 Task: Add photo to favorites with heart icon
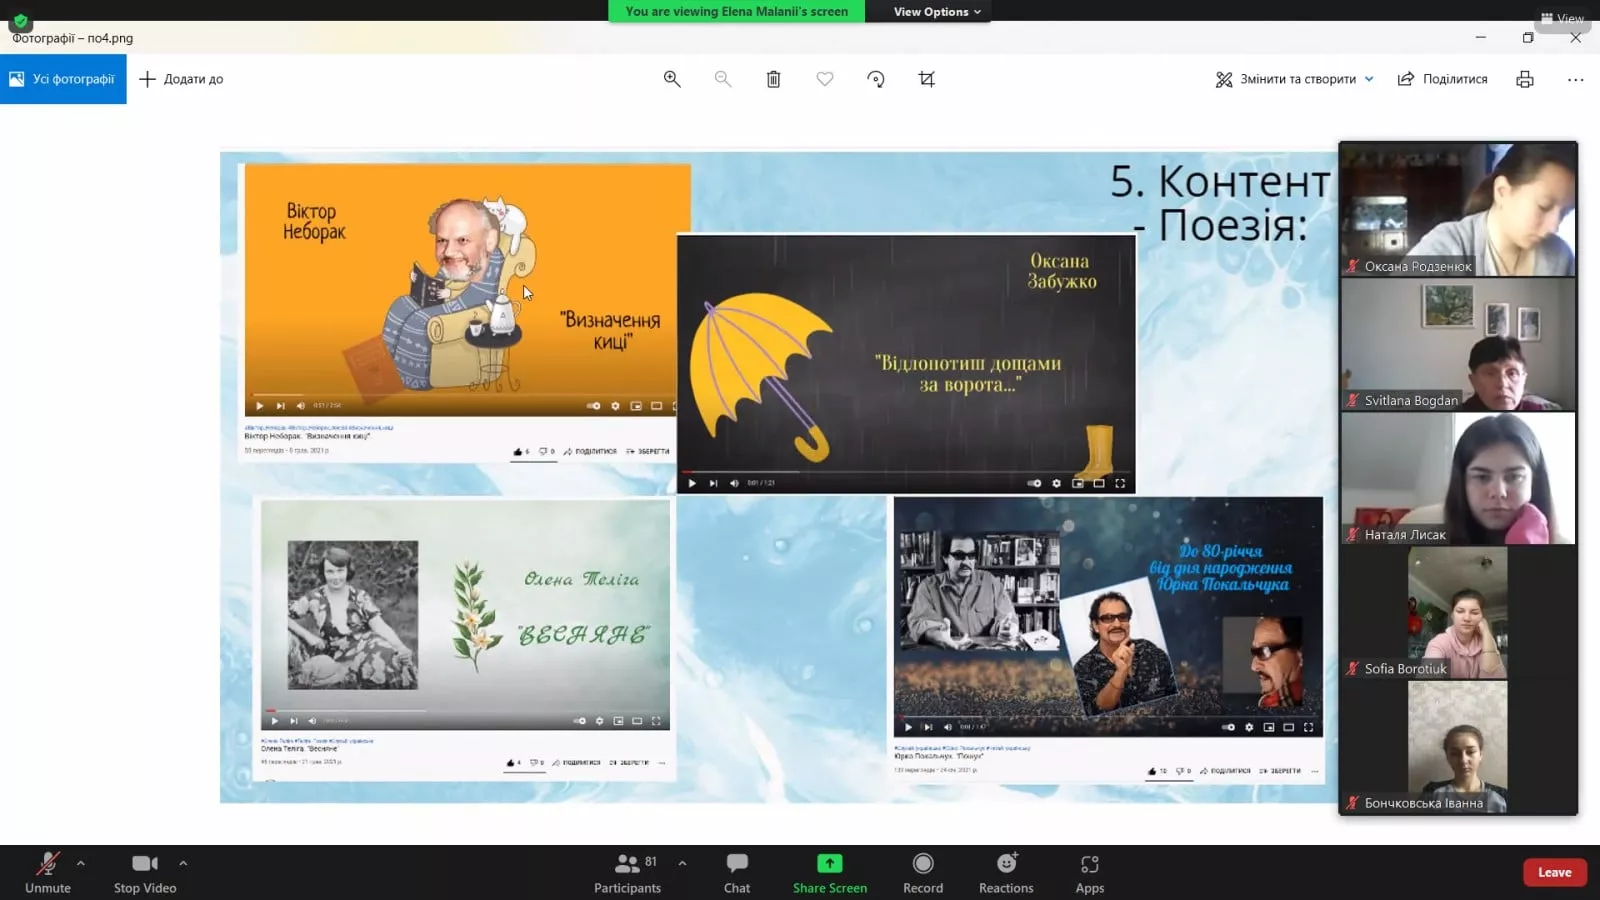pyautogui.click(x=825, y=79)
